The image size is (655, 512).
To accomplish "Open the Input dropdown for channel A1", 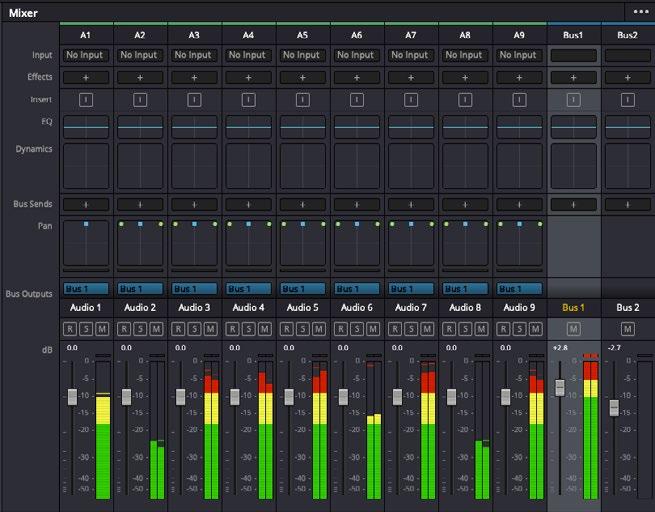I will pos(86,55).
